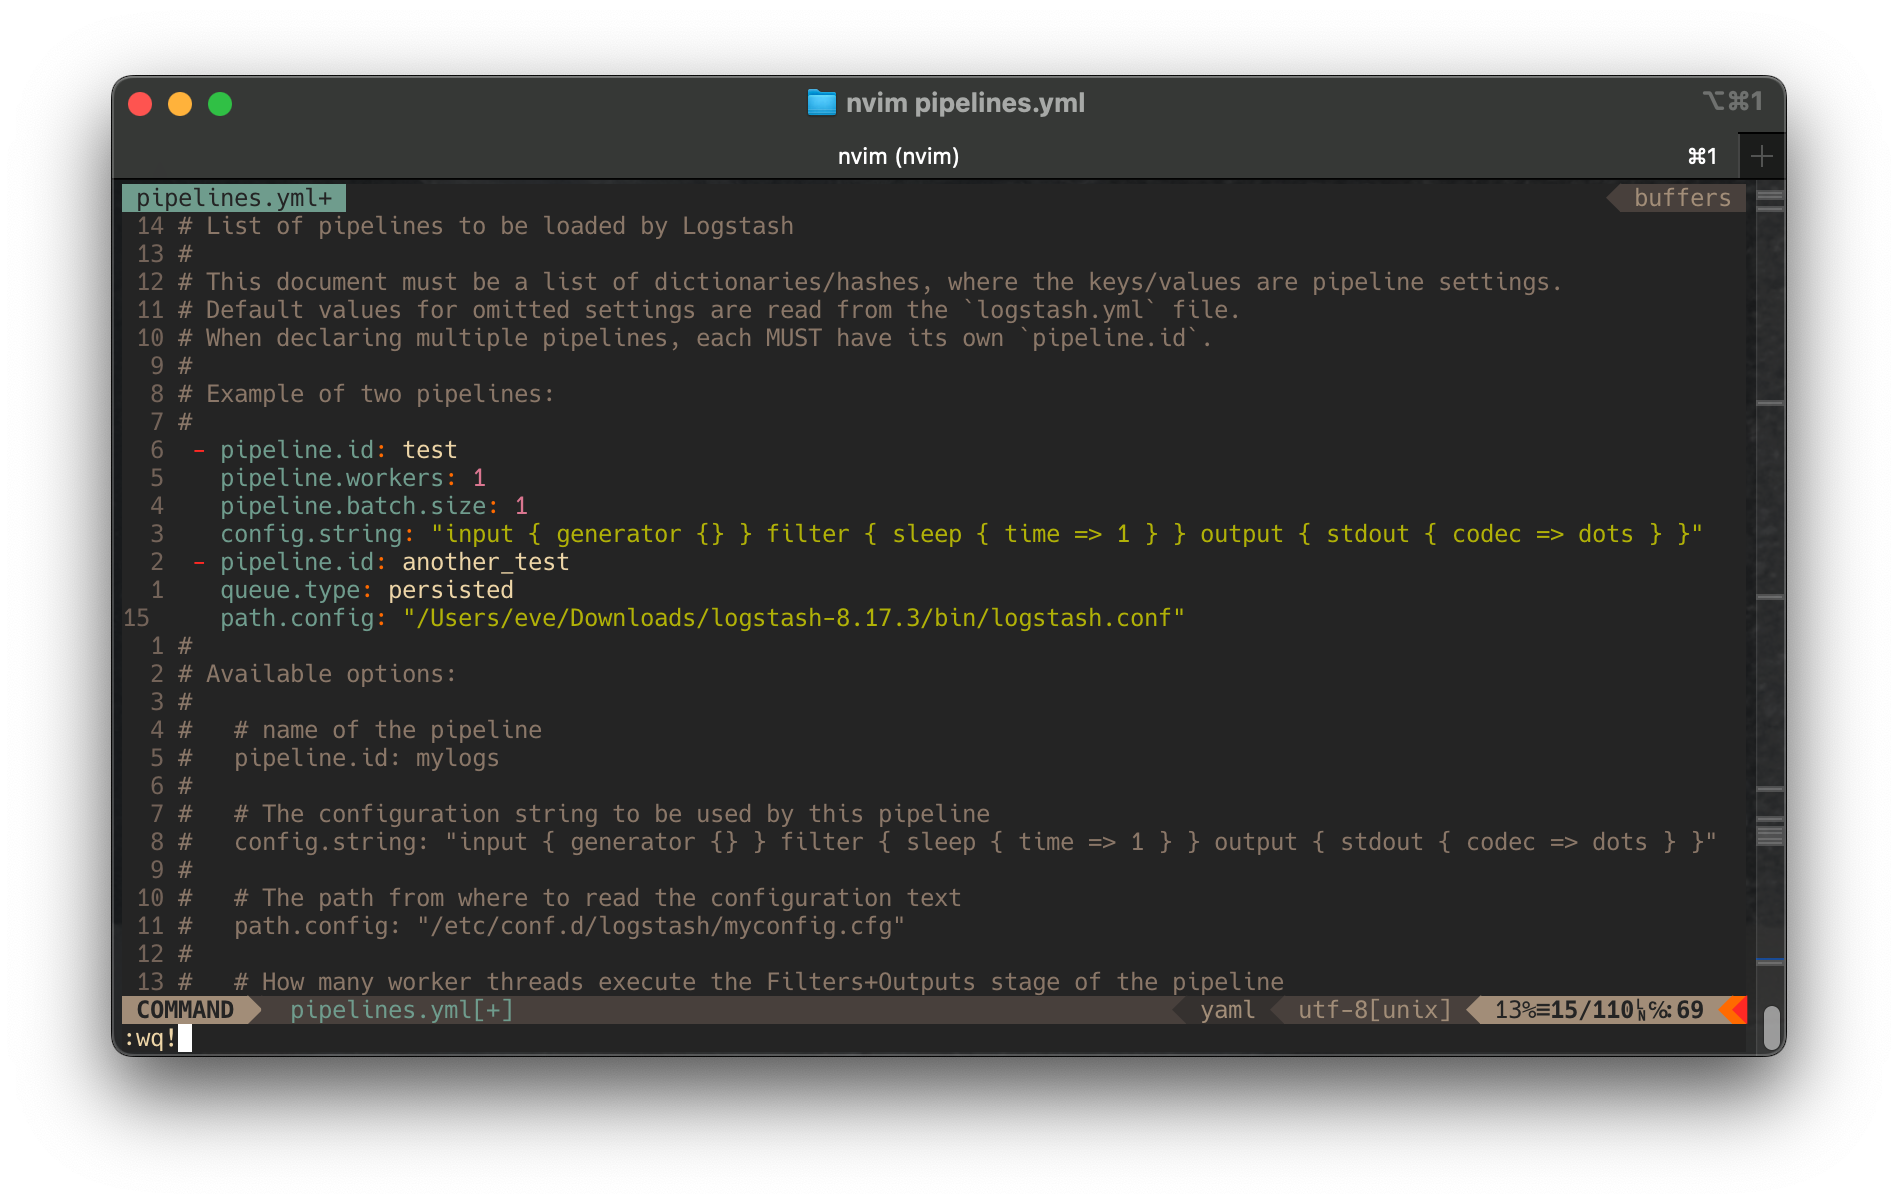Viewport: 1898px width, 1204px height.
Task: Click the queue.type value 'persisted'
Action: [451, 589]
